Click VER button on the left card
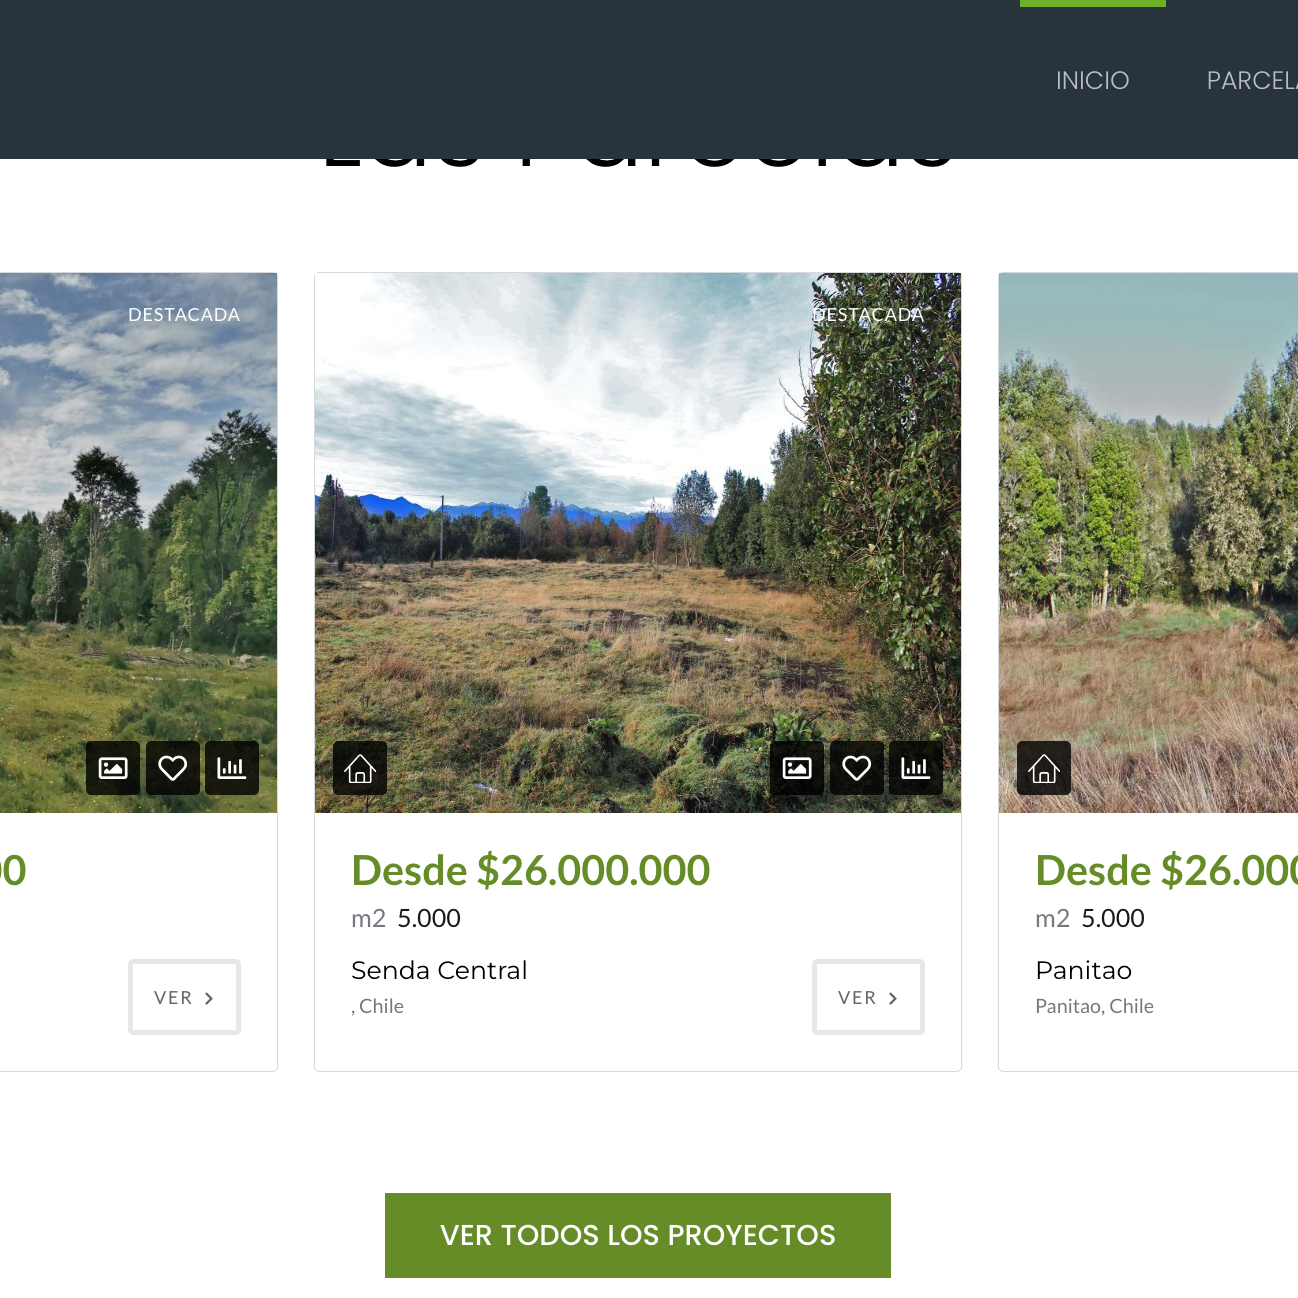 tap(184, 997)
